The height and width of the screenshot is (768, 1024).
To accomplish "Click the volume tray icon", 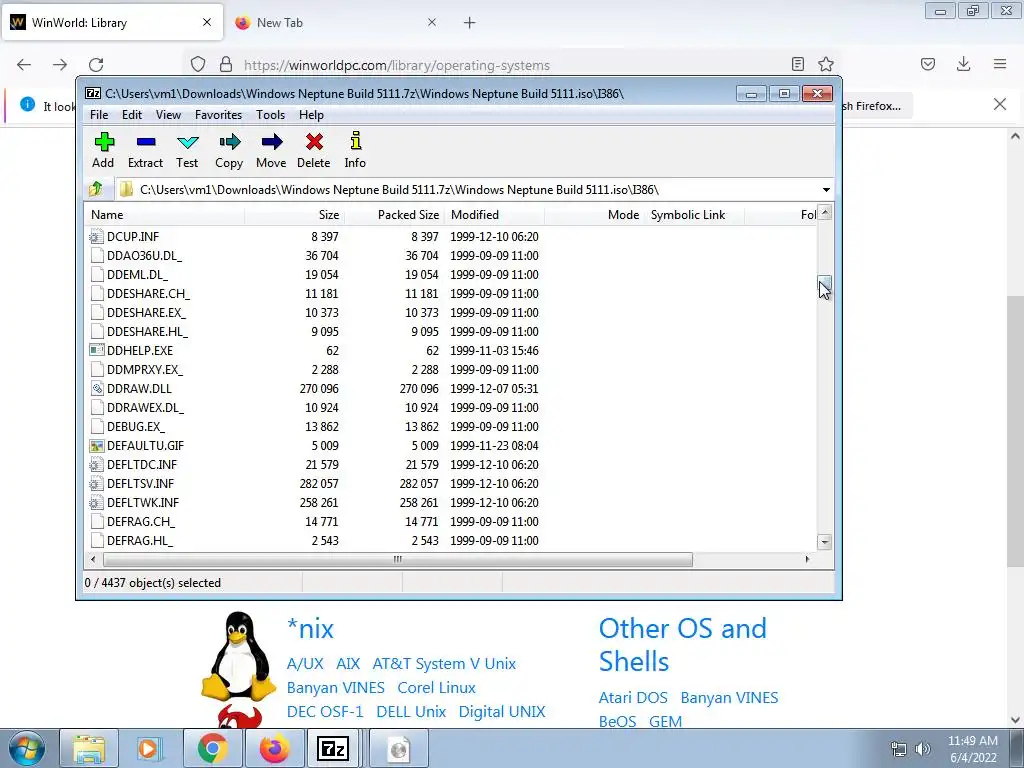I will click(x=923, y=748).
